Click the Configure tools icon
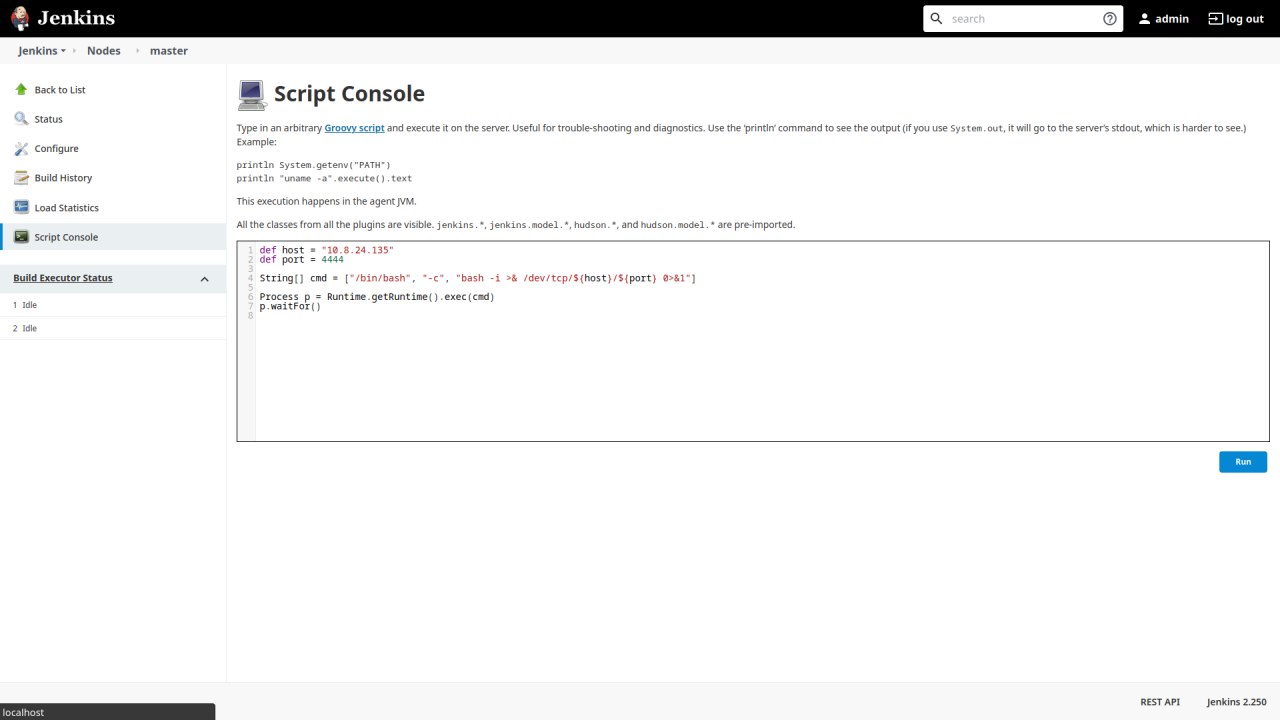Viewport: 1280px width, 720px height. 21,148
